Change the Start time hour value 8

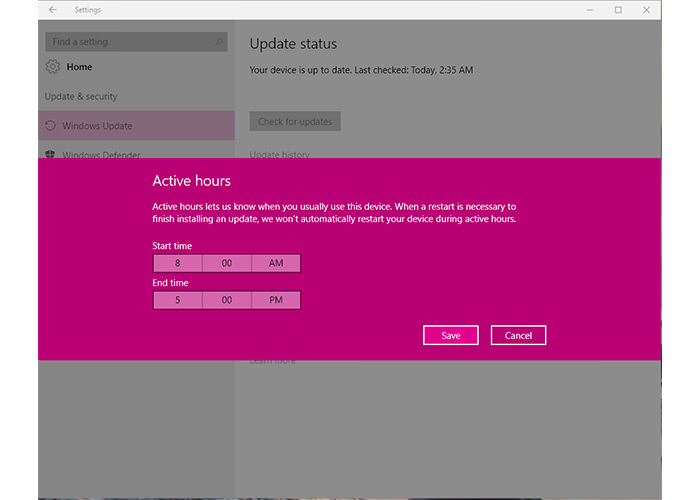point(177,263)
